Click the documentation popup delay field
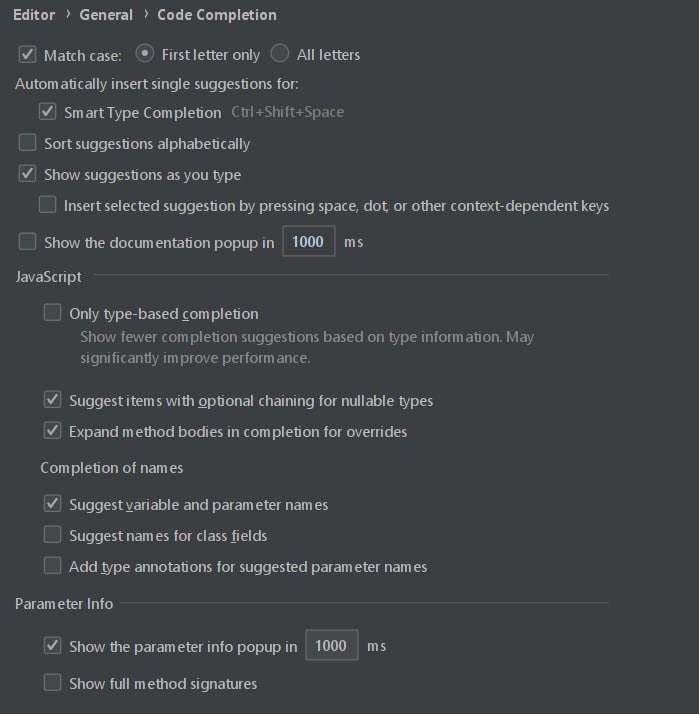 309,241
